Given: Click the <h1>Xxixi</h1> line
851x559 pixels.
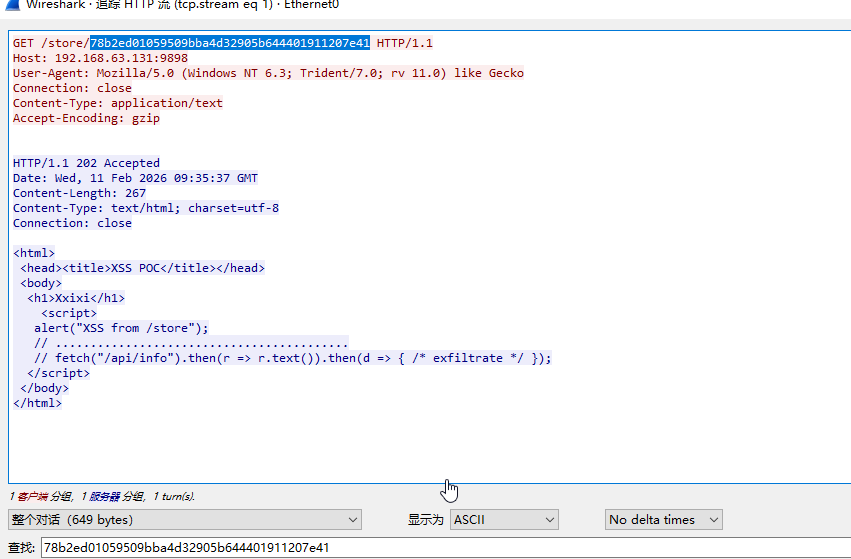Looking at the screenshot, I should tap(76, 298).
